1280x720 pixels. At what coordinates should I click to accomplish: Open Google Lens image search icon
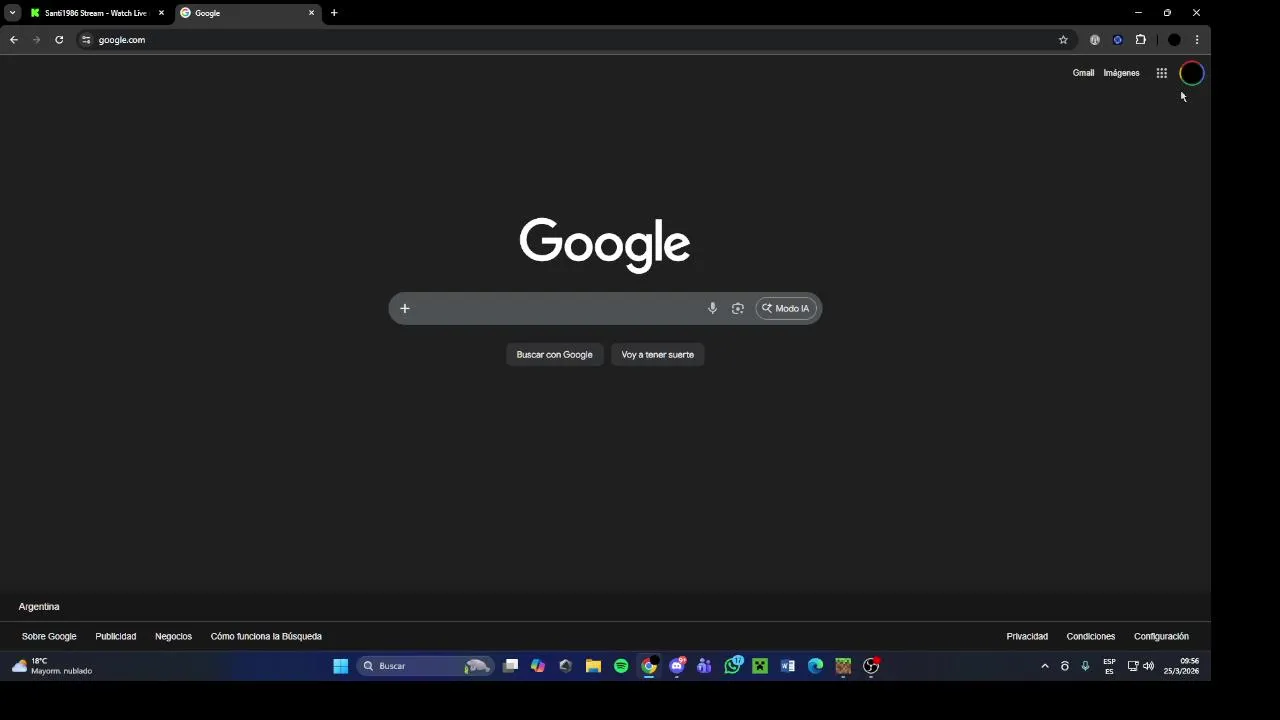tap(738, 308)
